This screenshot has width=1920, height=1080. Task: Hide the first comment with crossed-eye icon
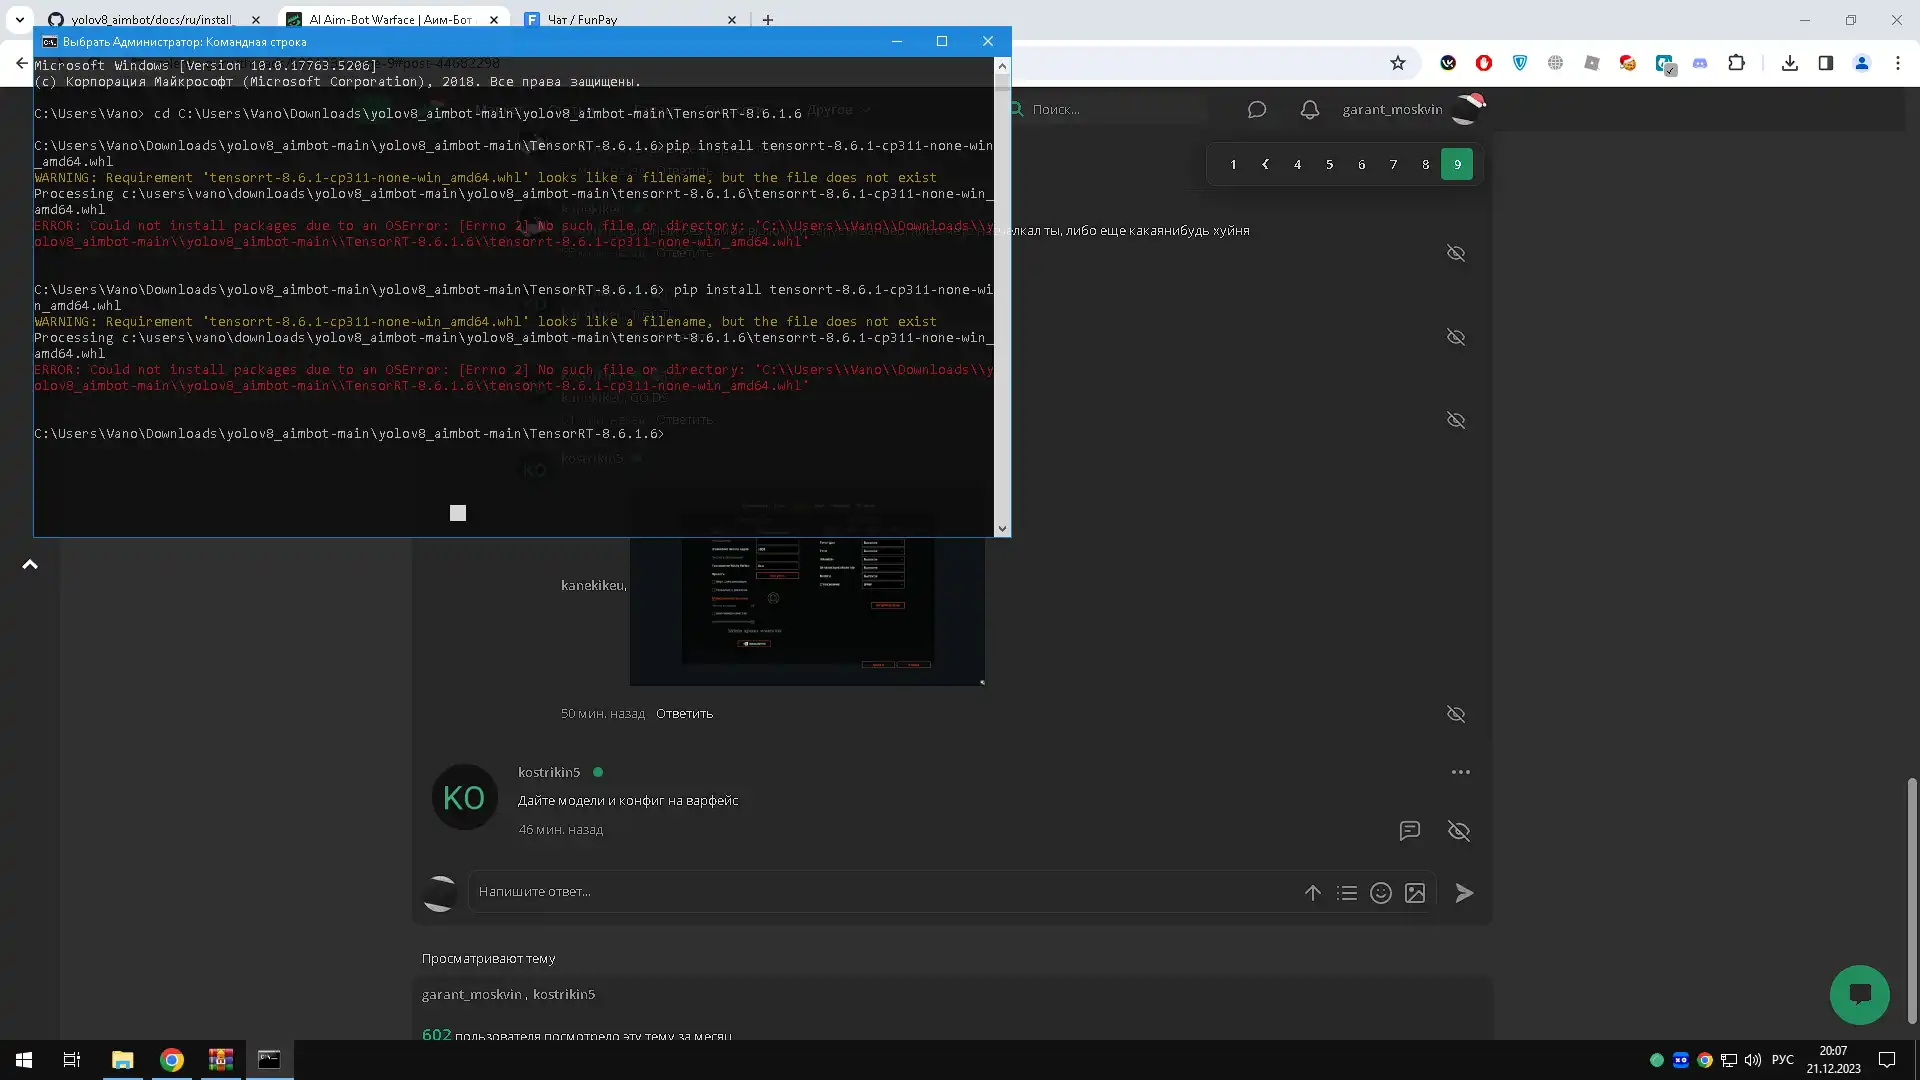(1456, 253)
